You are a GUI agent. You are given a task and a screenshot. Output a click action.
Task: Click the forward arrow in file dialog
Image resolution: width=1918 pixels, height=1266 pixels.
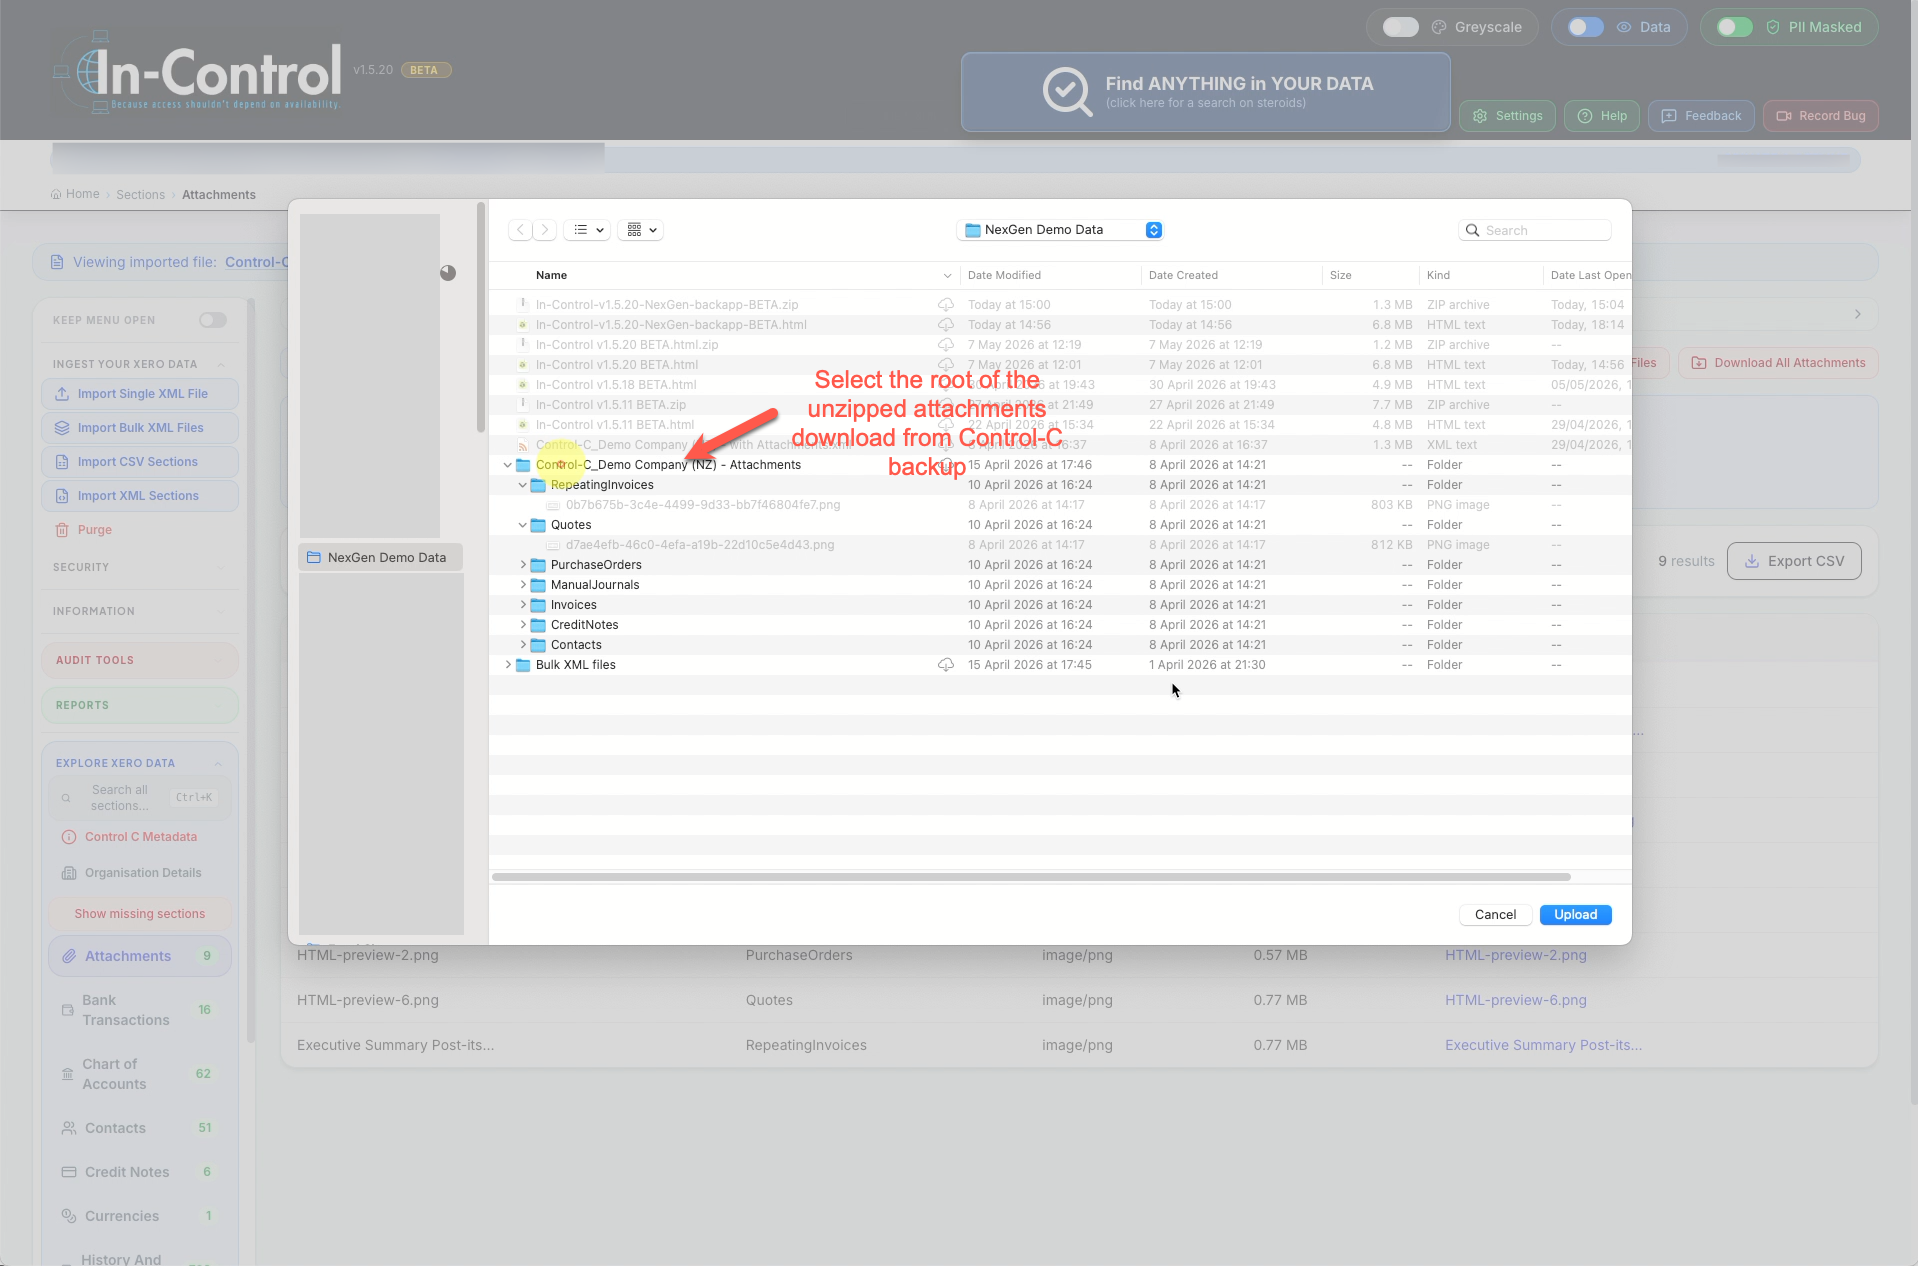(545, 230)
